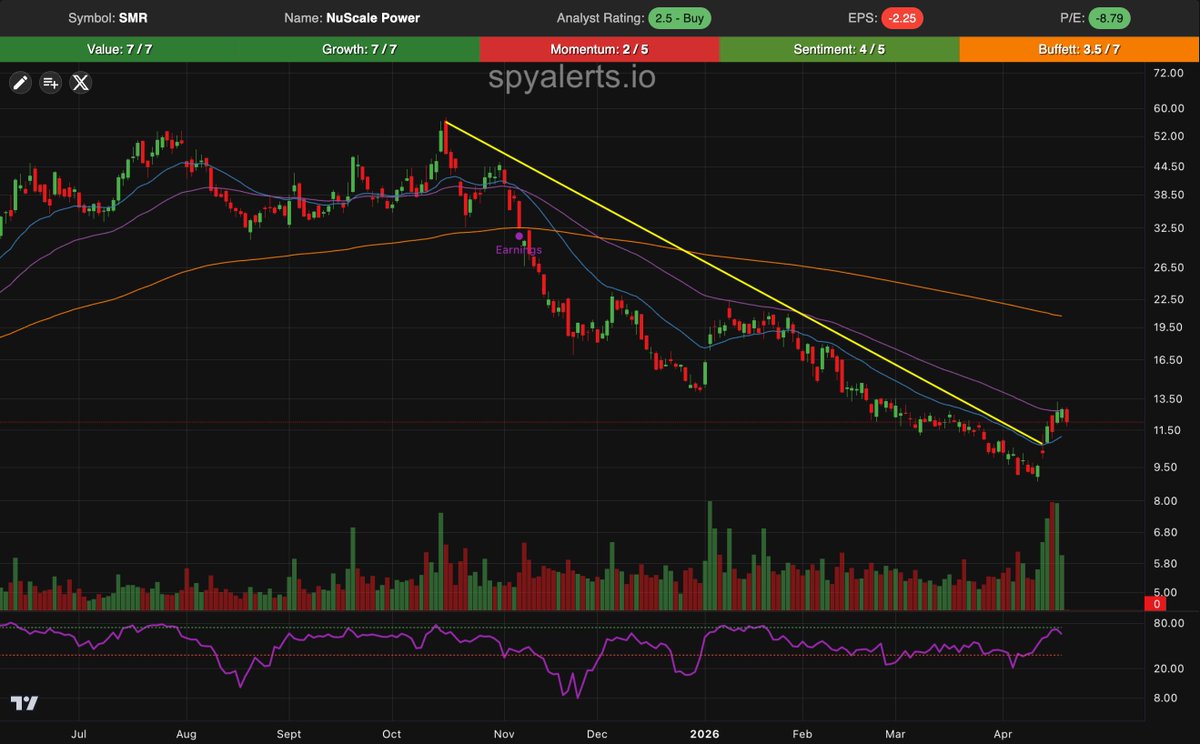Click the 26.50 price axis label
Screen dimensions: 1200x744
click(1169, 267)
